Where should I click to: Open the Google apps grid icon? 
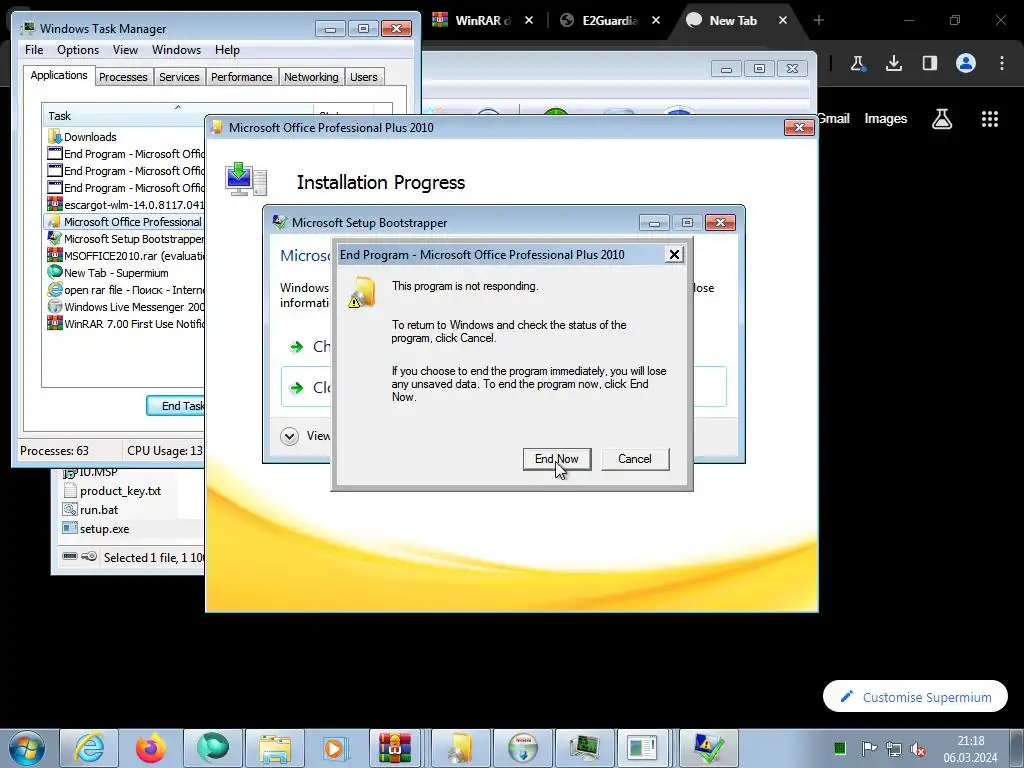(989, 118)
